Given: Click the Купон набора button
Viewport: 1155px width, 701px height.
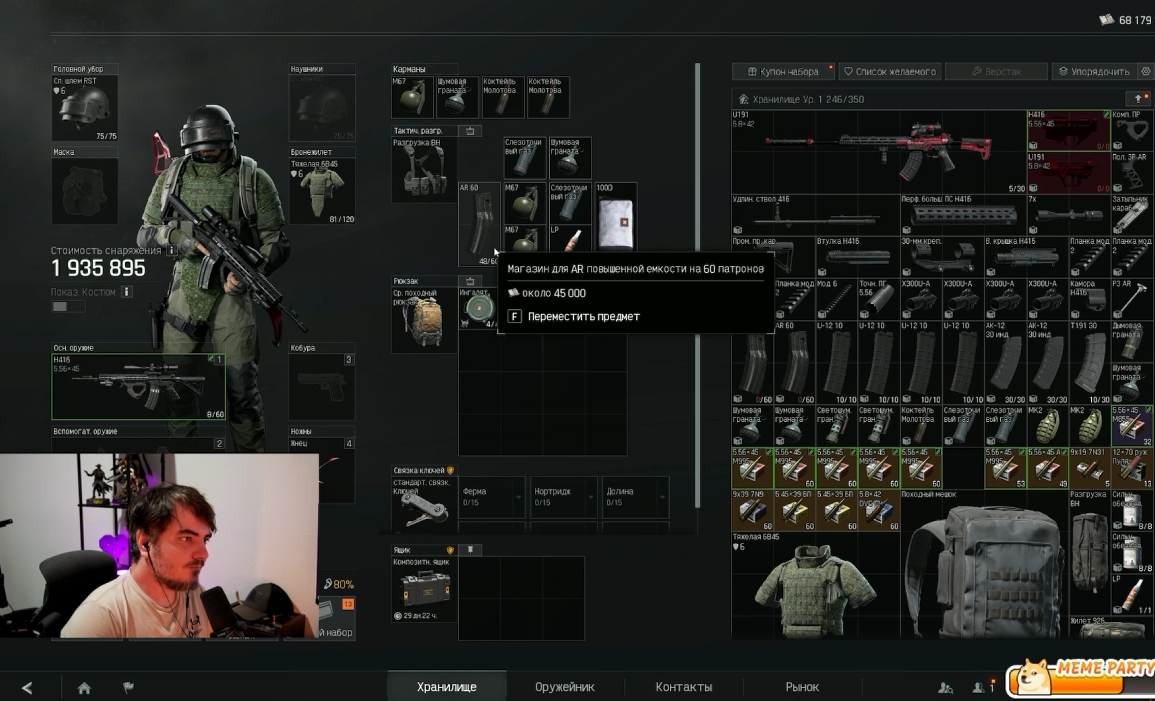Looking at the screenshot, I should tap(784, 71).
